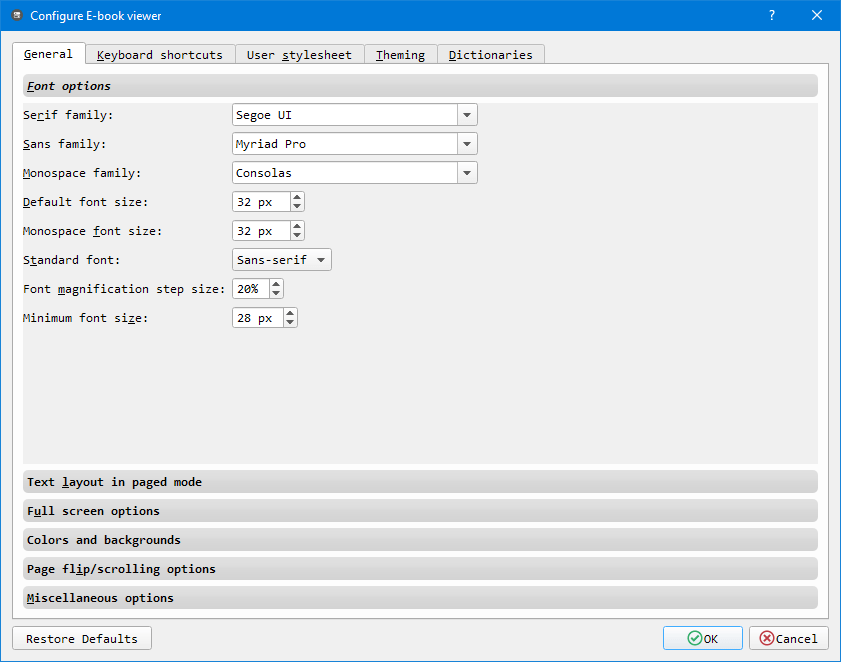This screenshot has height=662, width=841.
Task: View the User stylesheet tab
Action: click(x=299, y=54)
